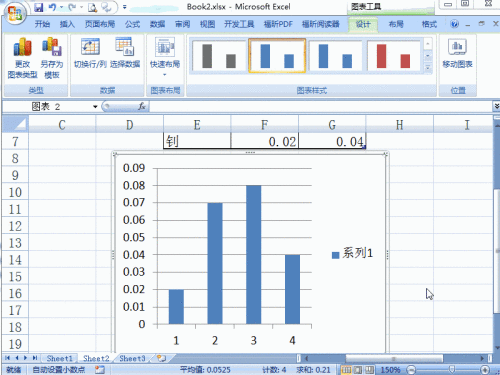
Task: Click the zoom slider handle
Action: tap(452, 369)
